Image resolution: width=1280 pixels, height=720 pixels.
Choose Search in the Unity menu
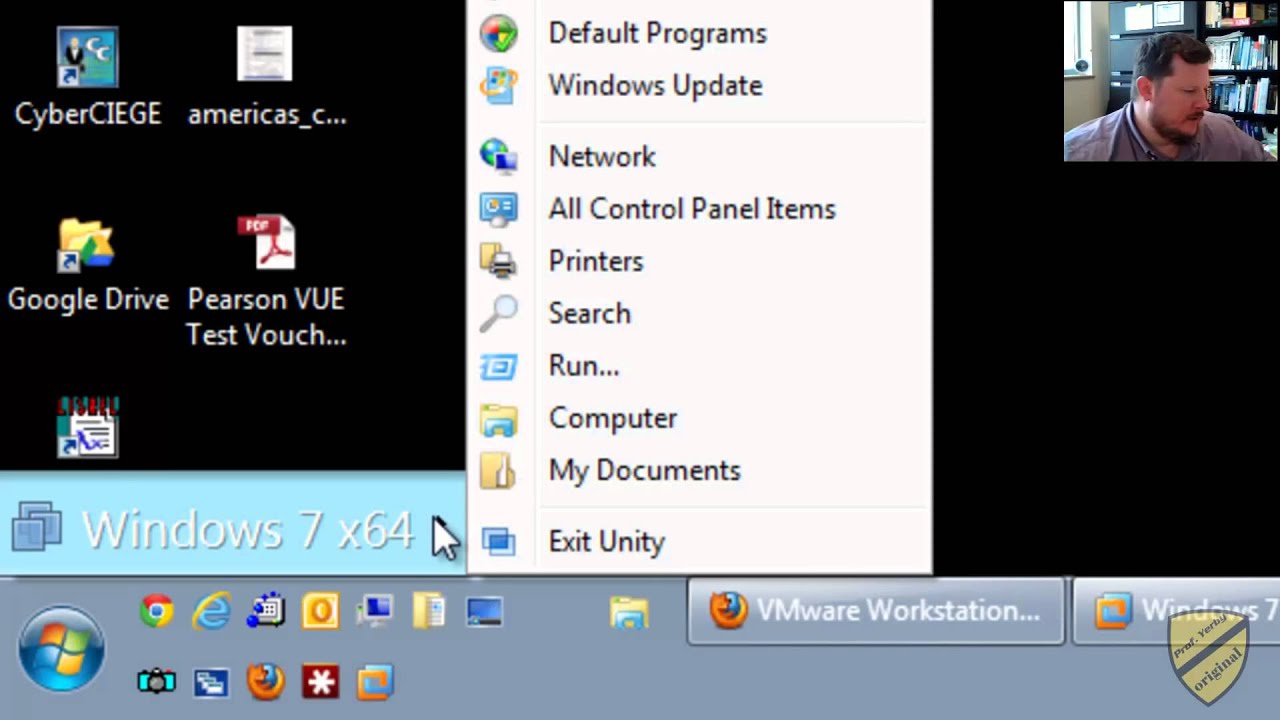pos(700,313)
